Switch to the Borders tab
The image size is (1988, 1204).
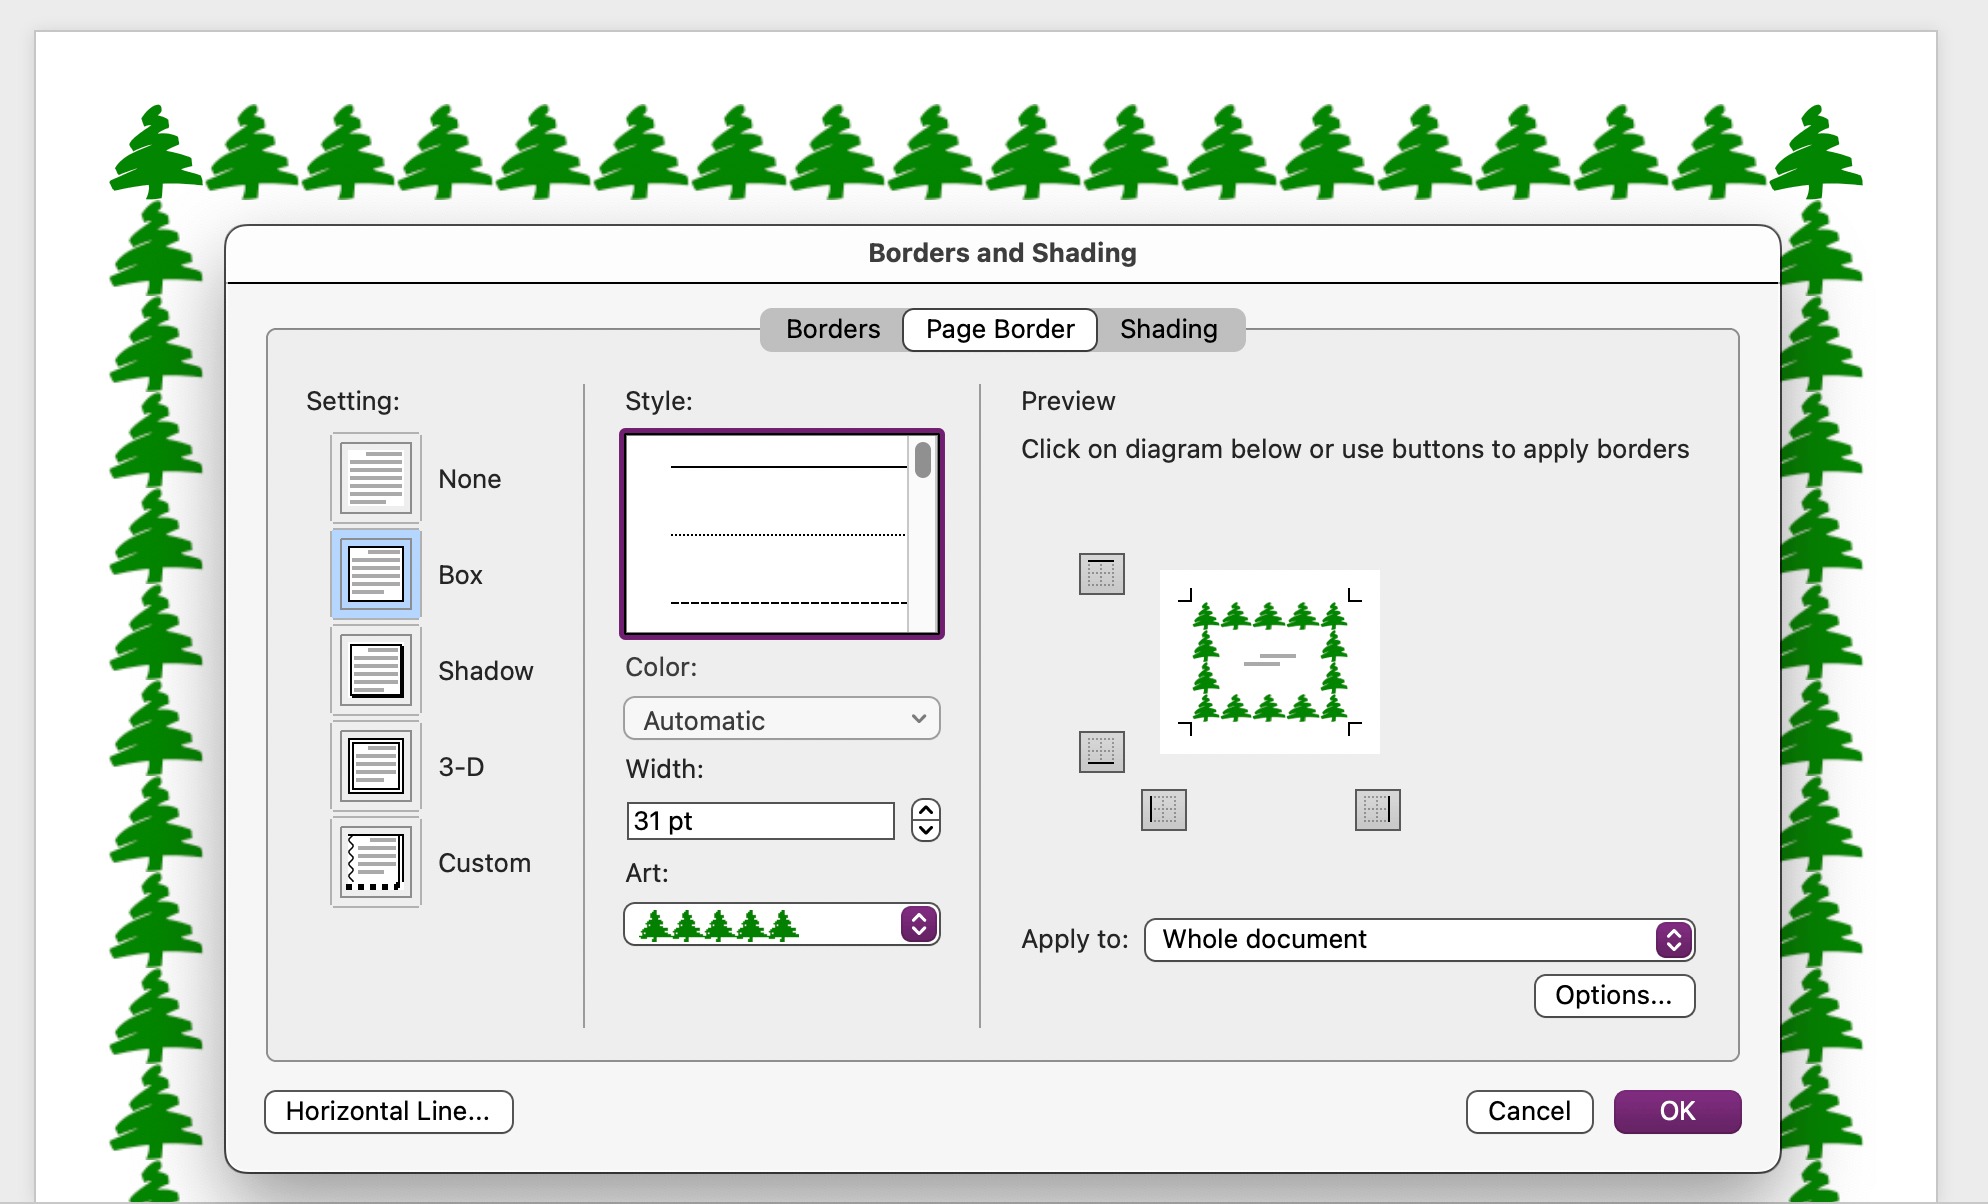832,329
